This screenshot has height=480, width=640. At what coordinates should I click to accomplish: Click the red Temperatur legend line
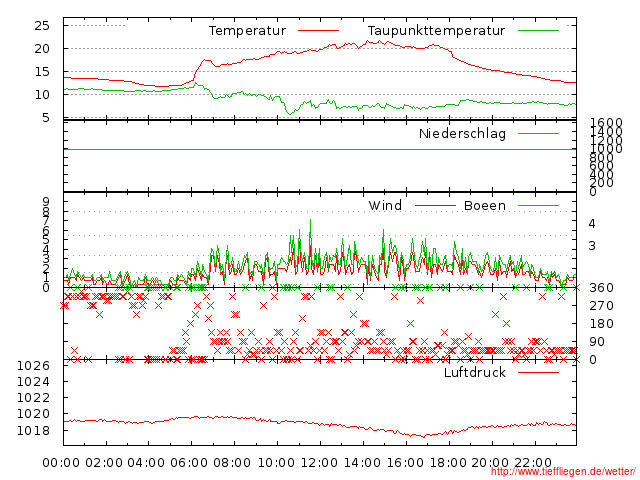tap(318, 31)
